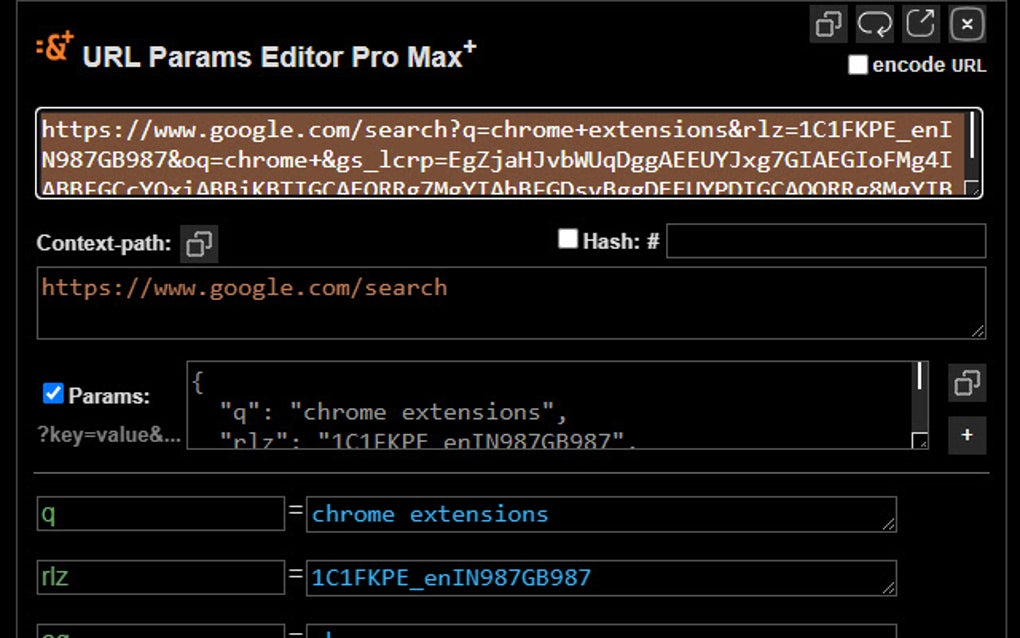Click the "rlz" parameter key field
1020x638 pixels.
click(160, 577)
